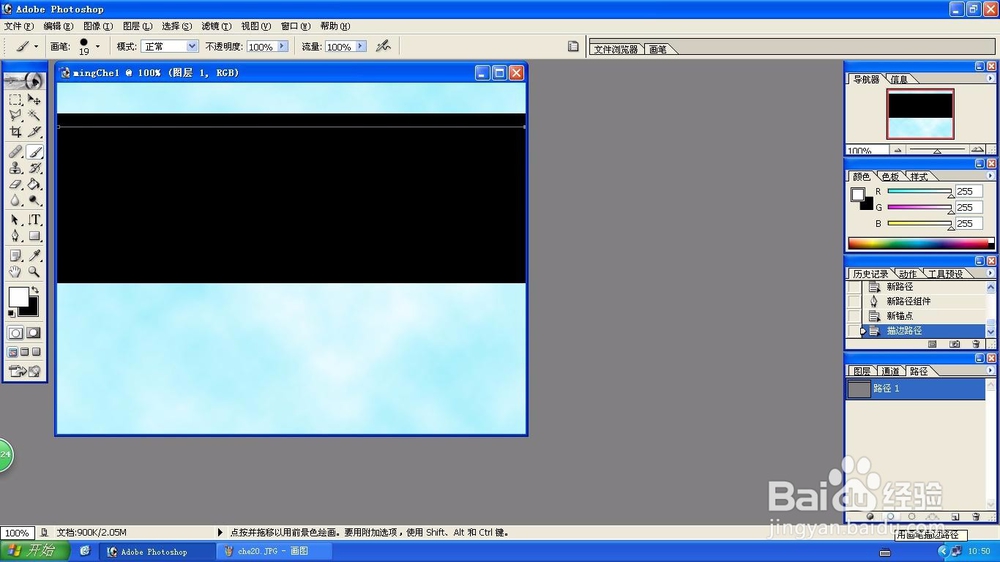Select the Move tool
The height and width of the screenshot is (562, 1000).
click(34, 100)
